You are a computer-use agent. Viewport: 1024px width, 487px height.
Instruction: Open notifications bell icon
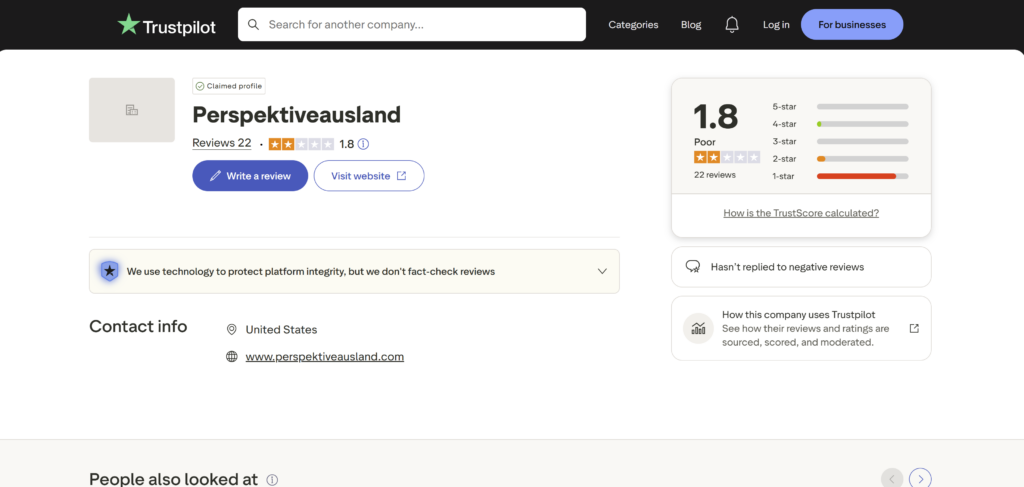pos(732,25)
